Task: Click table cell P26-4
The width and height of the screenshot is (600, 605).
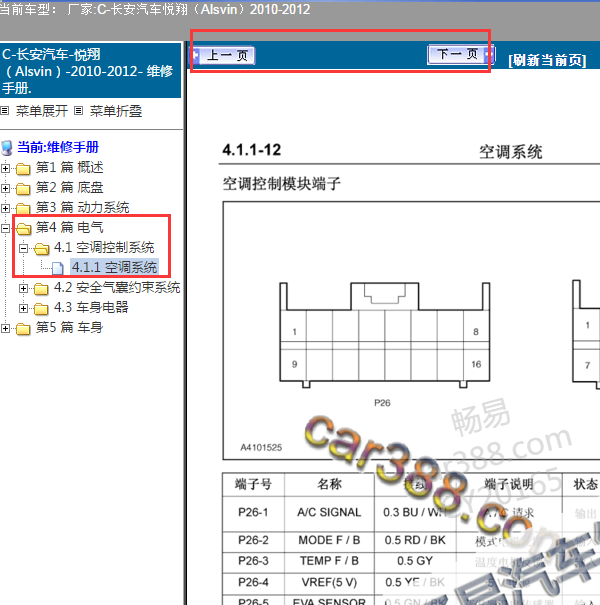Action: 253,582
